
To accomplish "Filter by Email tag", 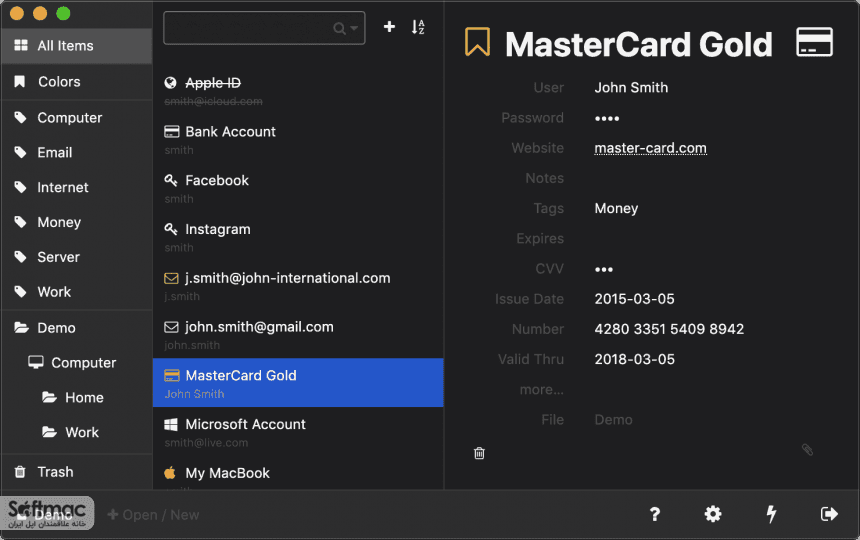I will point(77,152).
